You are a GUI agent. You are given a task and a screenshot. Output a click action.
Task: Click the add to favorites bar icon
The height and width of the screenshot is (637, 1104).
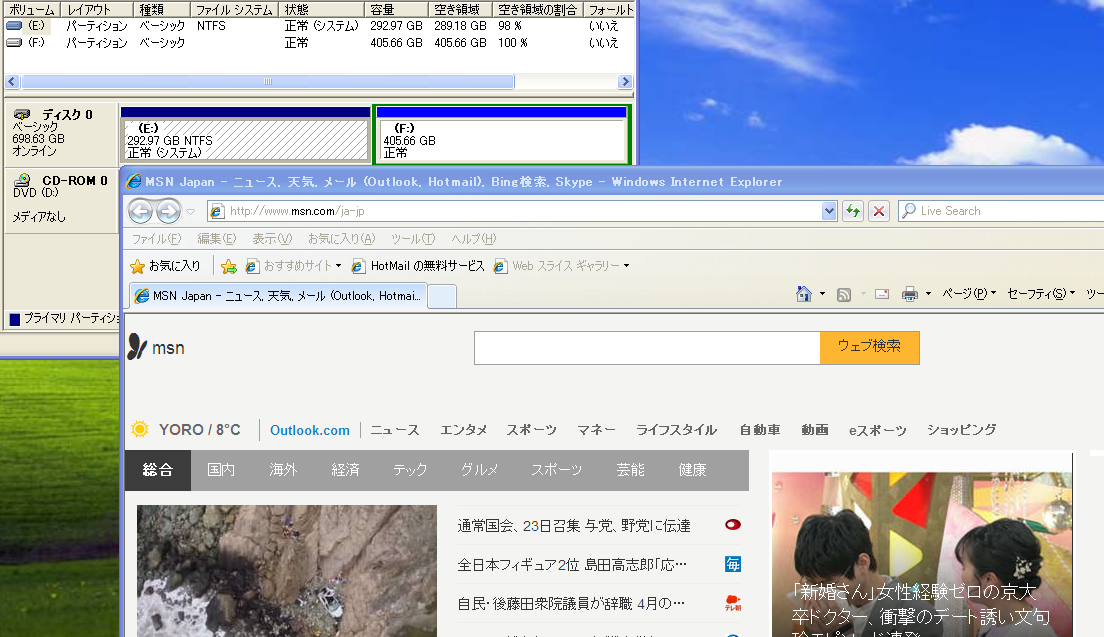[229, 266]
